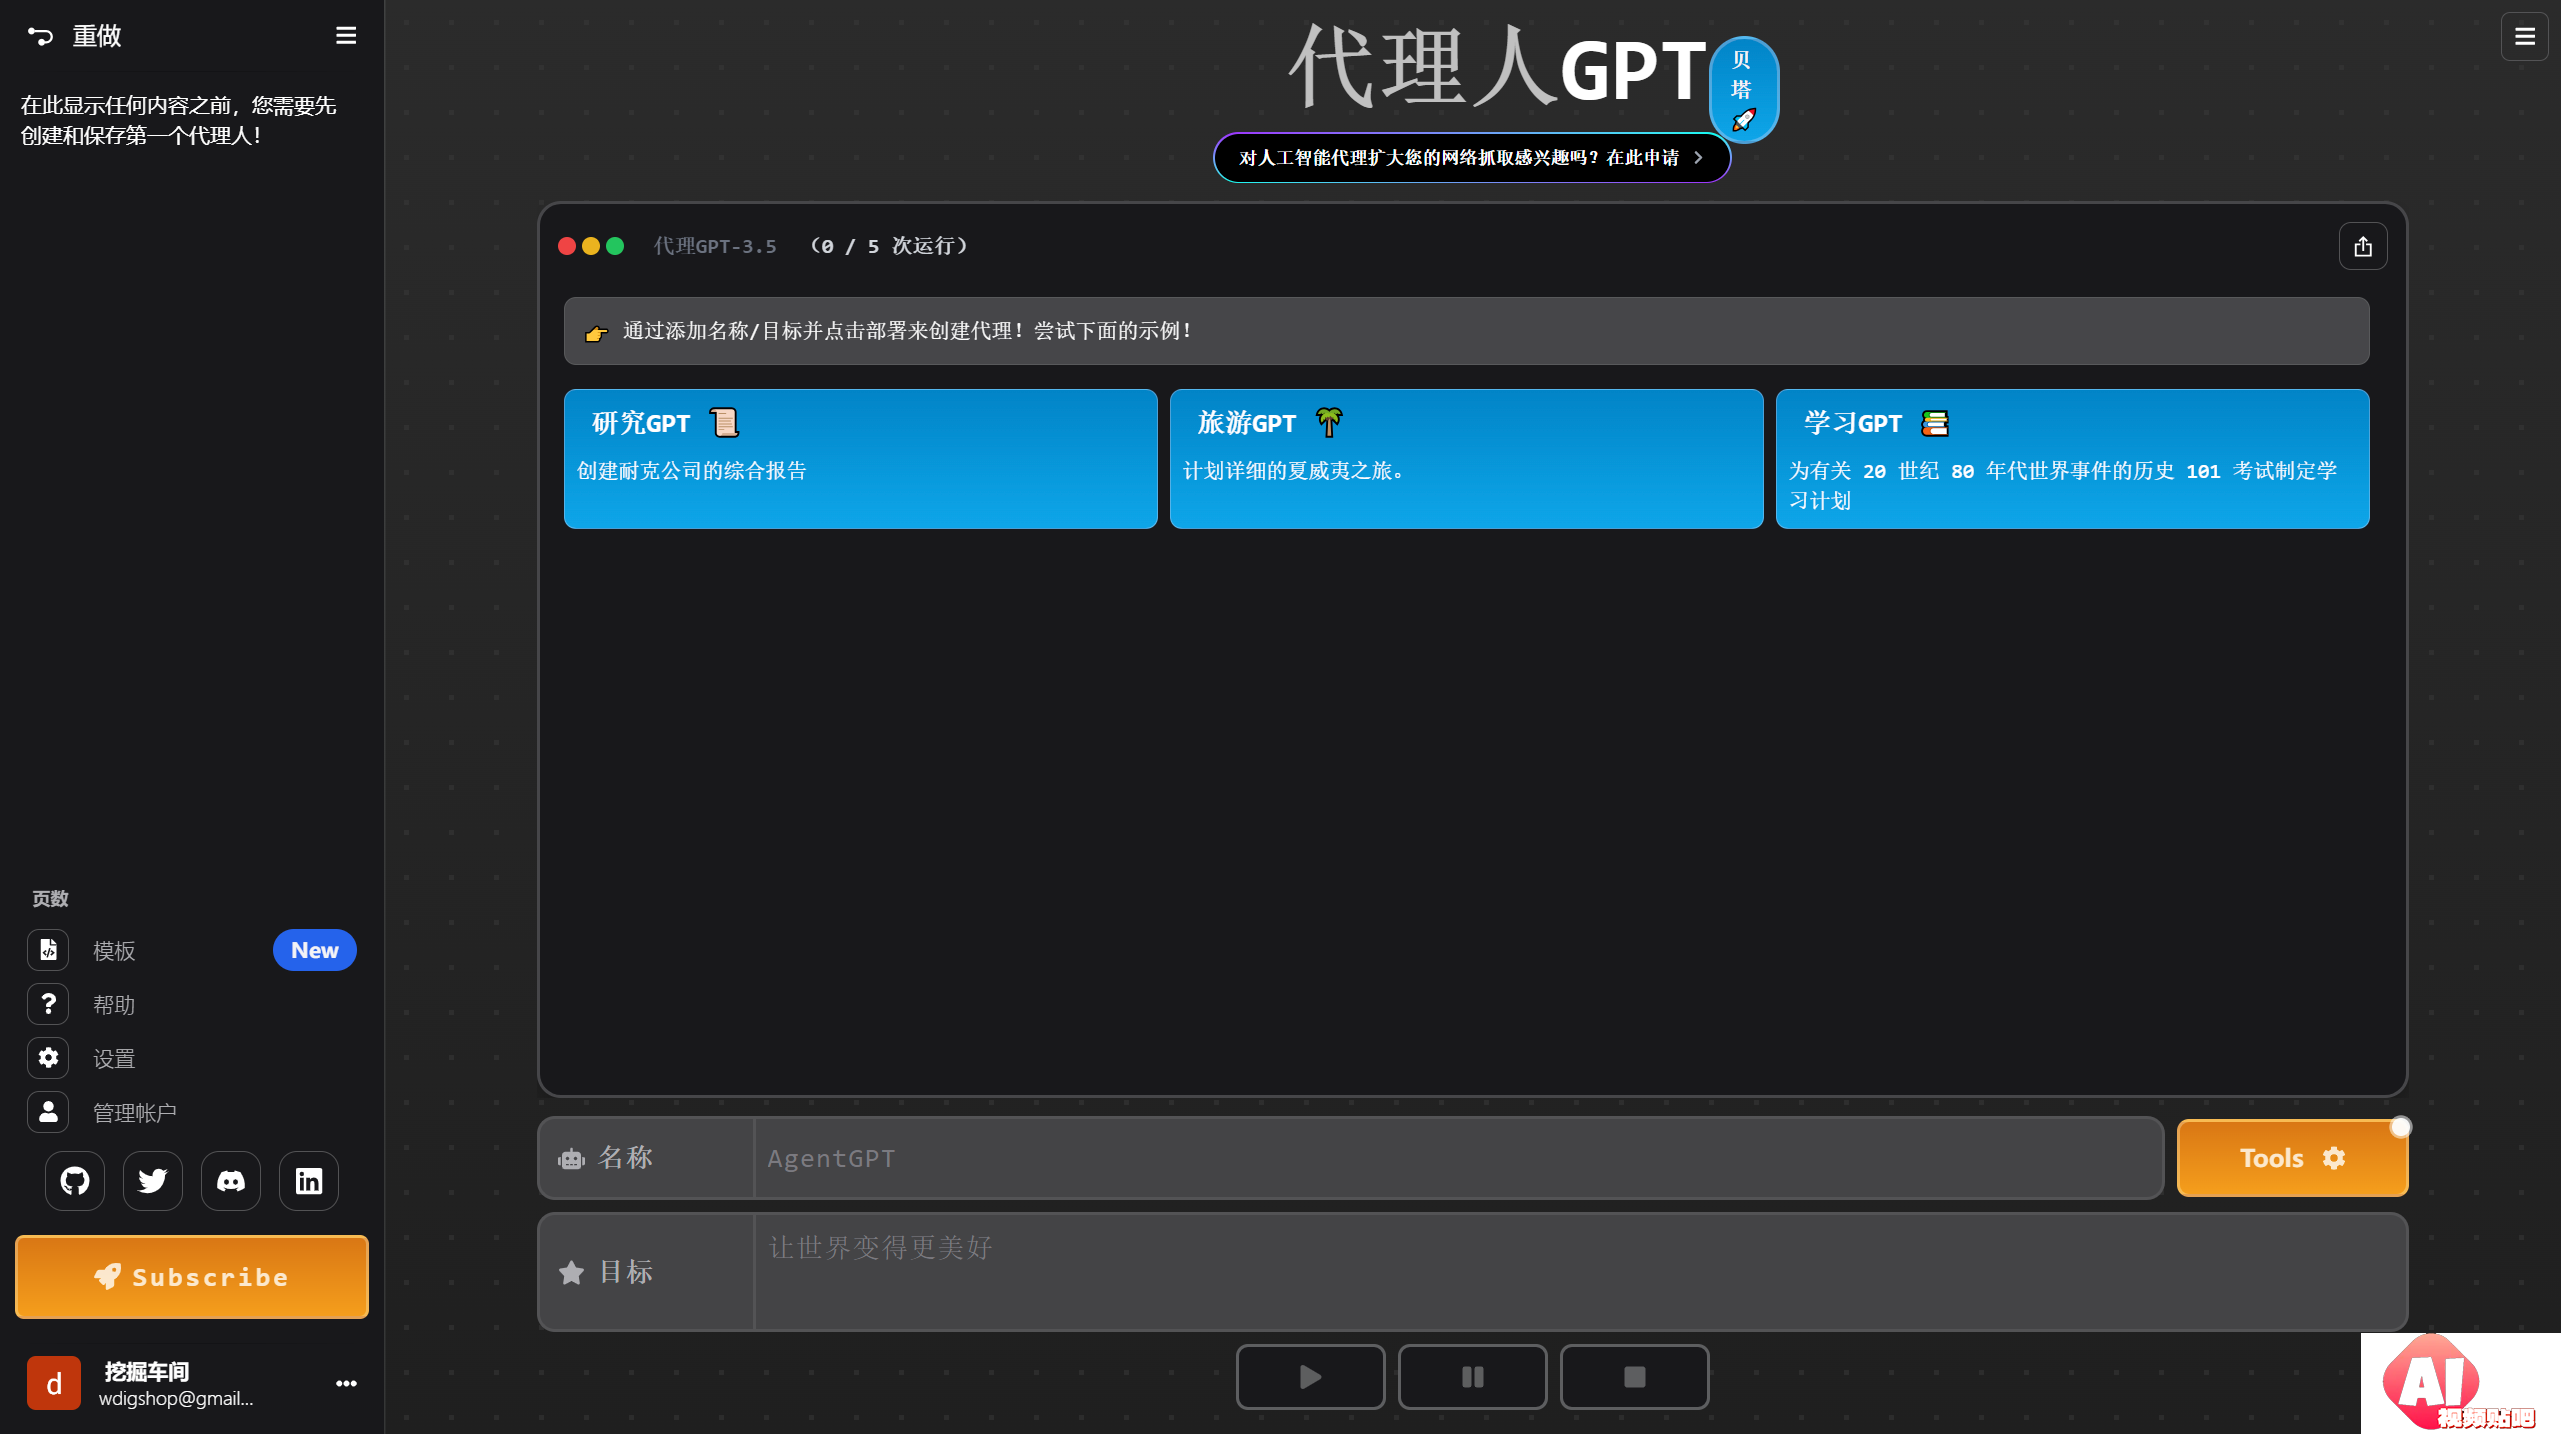Image resolution: width=2561 pixels, height=1434 pixels.
Task: Select the 研究GPT example card
Action: [861, 459]
